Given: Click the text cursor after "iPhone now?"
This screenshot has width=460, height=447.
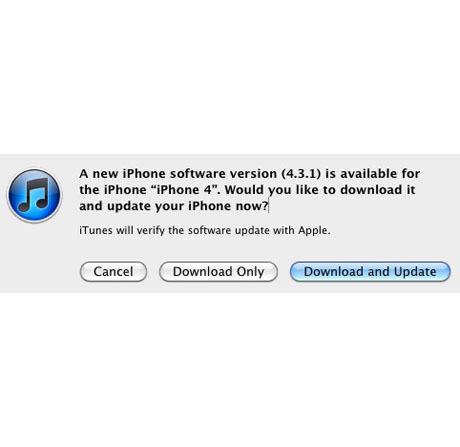Looking at the screenshot, I should [x=269, y=206].
